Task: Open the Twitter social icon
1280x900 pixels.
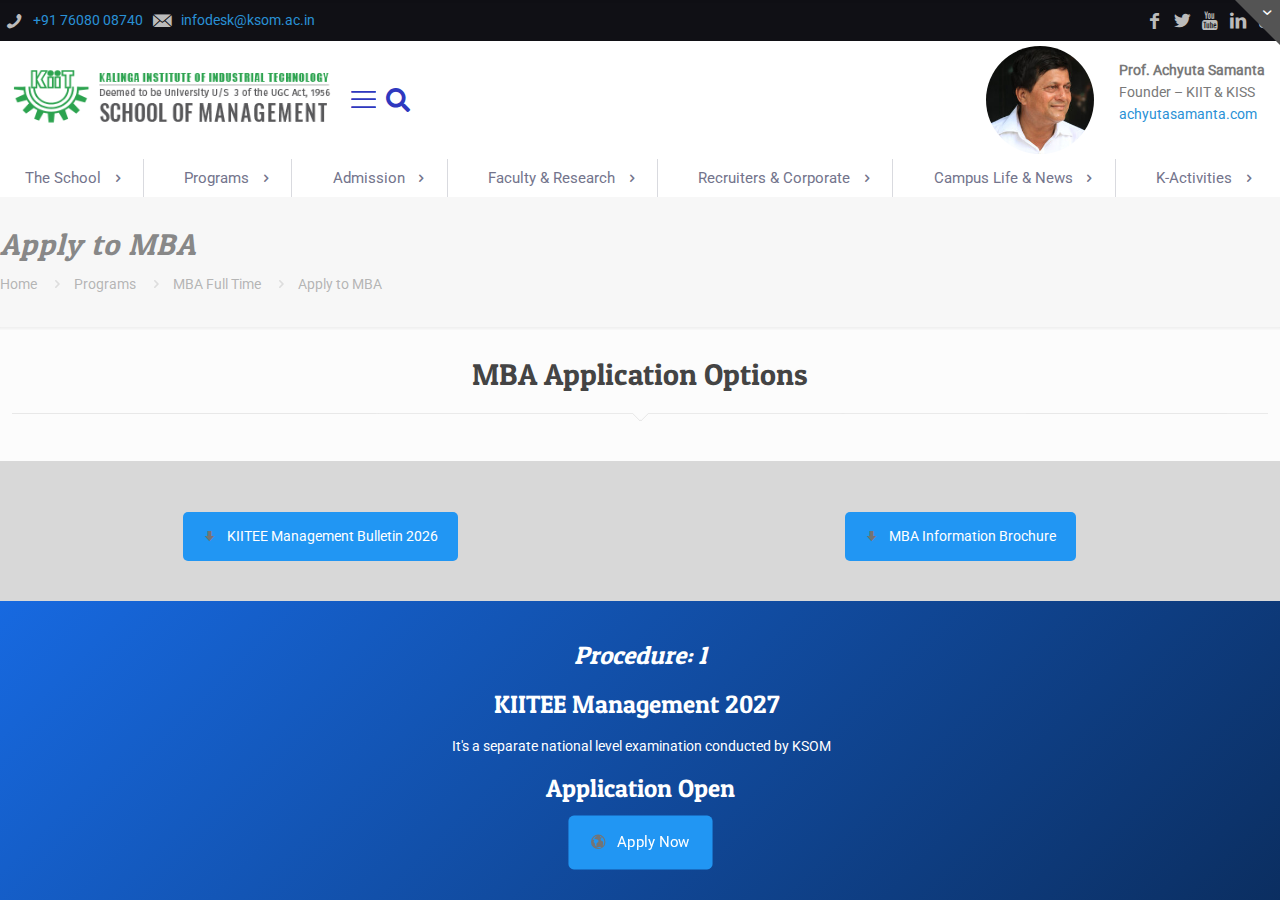Action: [1182, 21]
